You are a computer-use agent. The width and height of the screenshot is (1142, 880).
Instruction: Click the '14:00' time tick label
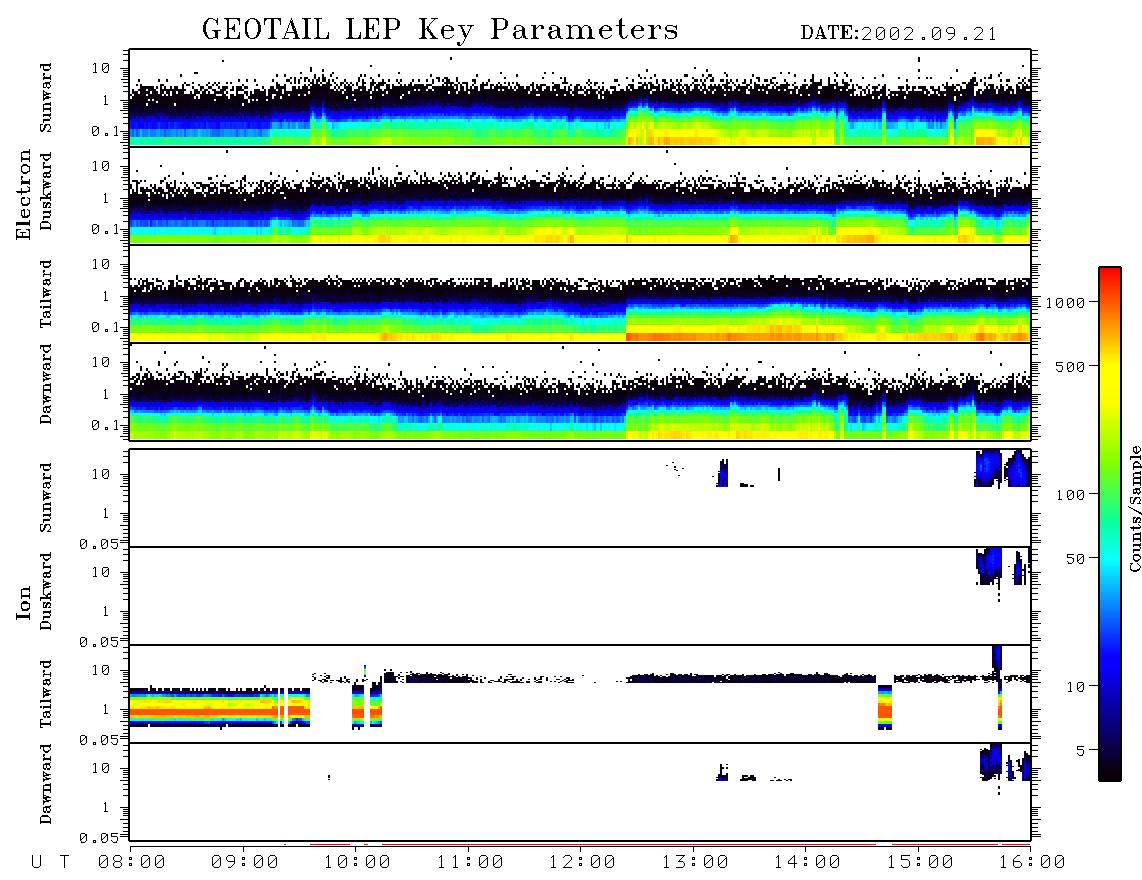(x=806, y=863)
